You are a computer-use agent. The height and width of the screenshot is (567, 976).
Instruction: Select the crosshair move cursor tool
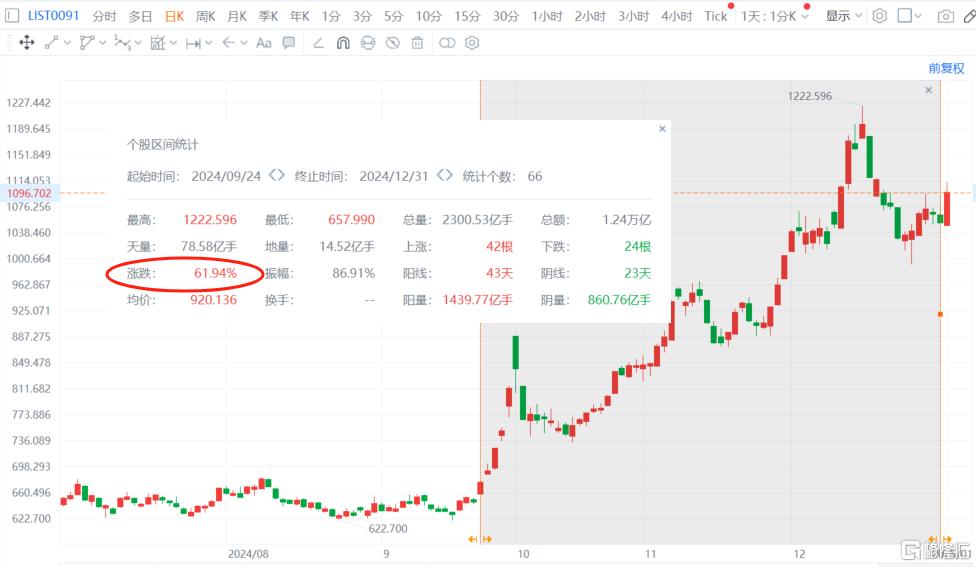coord(27,43)
